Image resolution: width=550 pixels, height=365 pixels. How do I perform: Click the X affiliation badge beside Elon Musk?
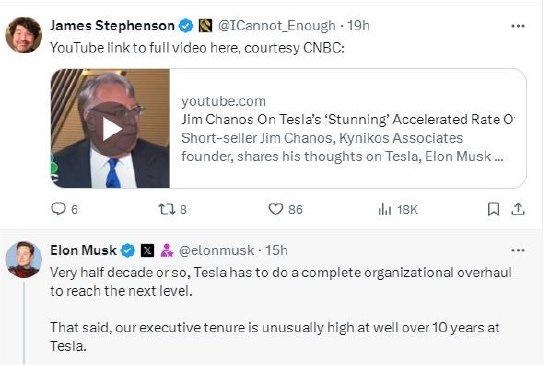coord(147,250)
